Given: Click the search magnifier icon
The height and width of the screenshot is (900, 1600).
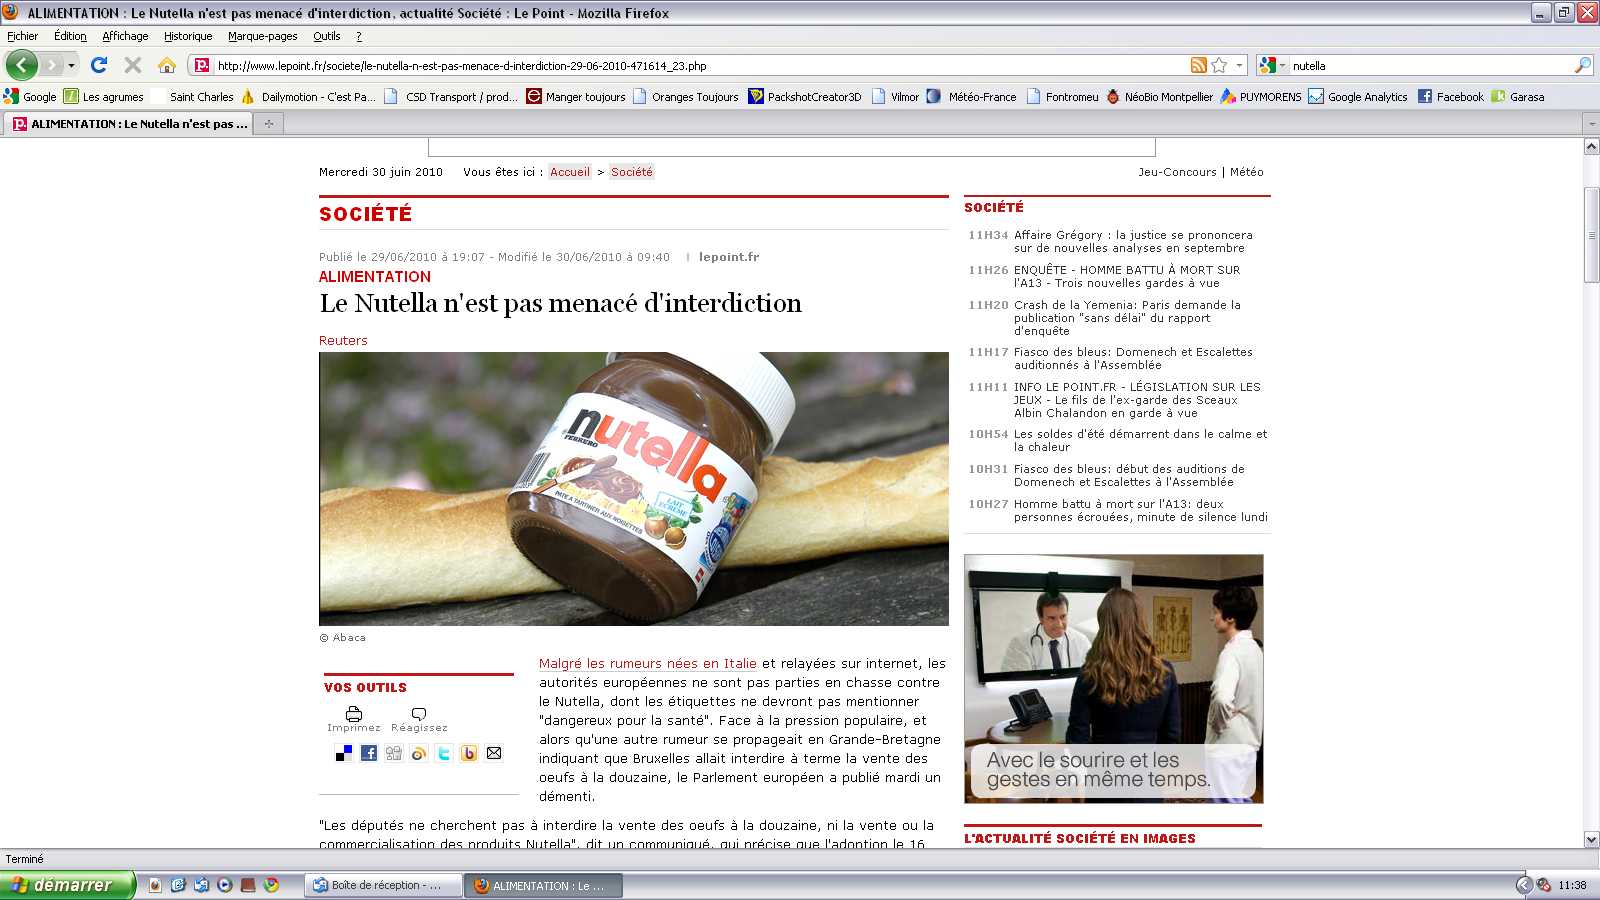Looking at the screenshot, I should (x=1582, y=65).
